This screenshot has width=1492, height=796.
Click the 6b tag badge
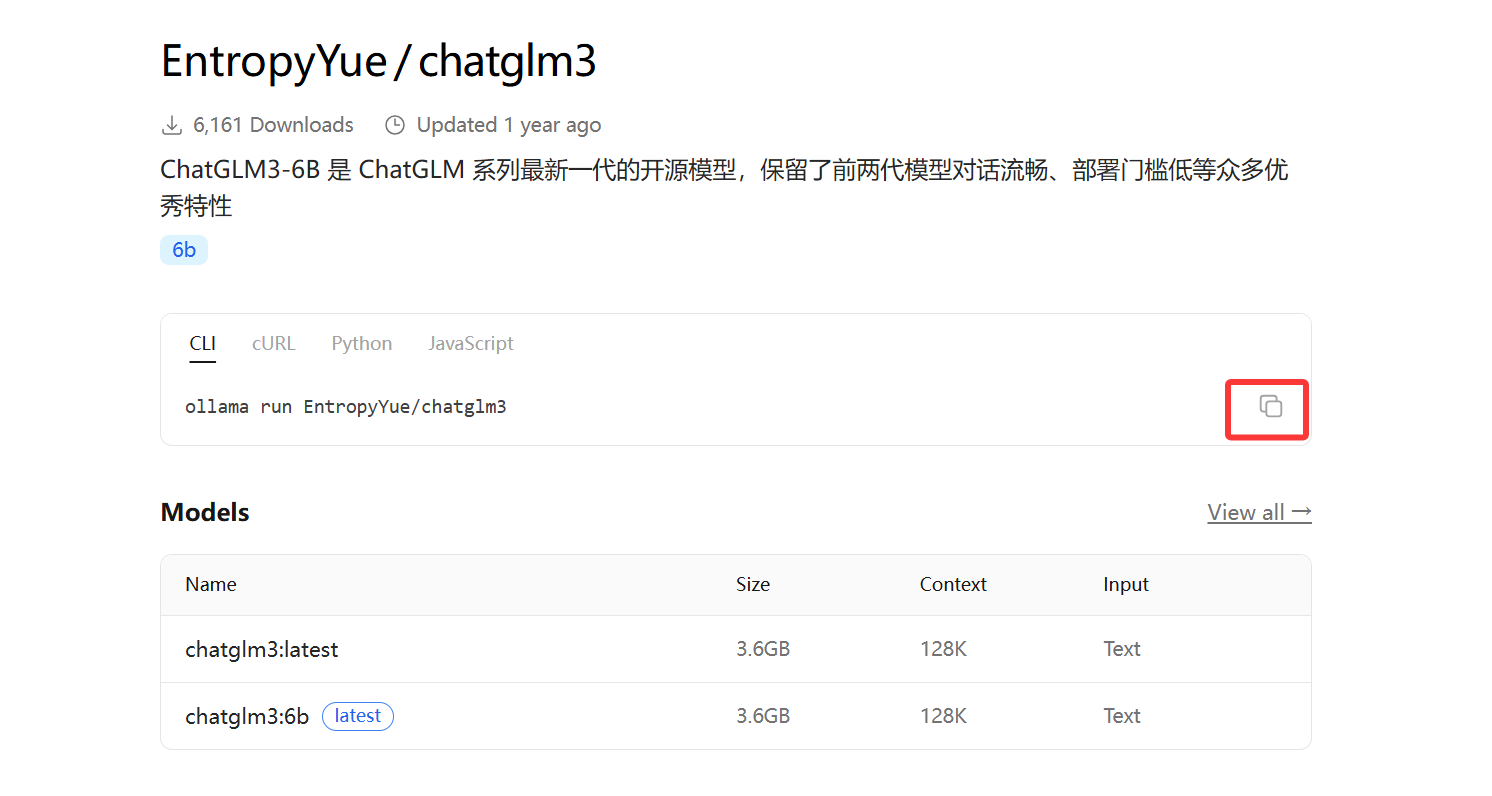[x=184, y=250]
